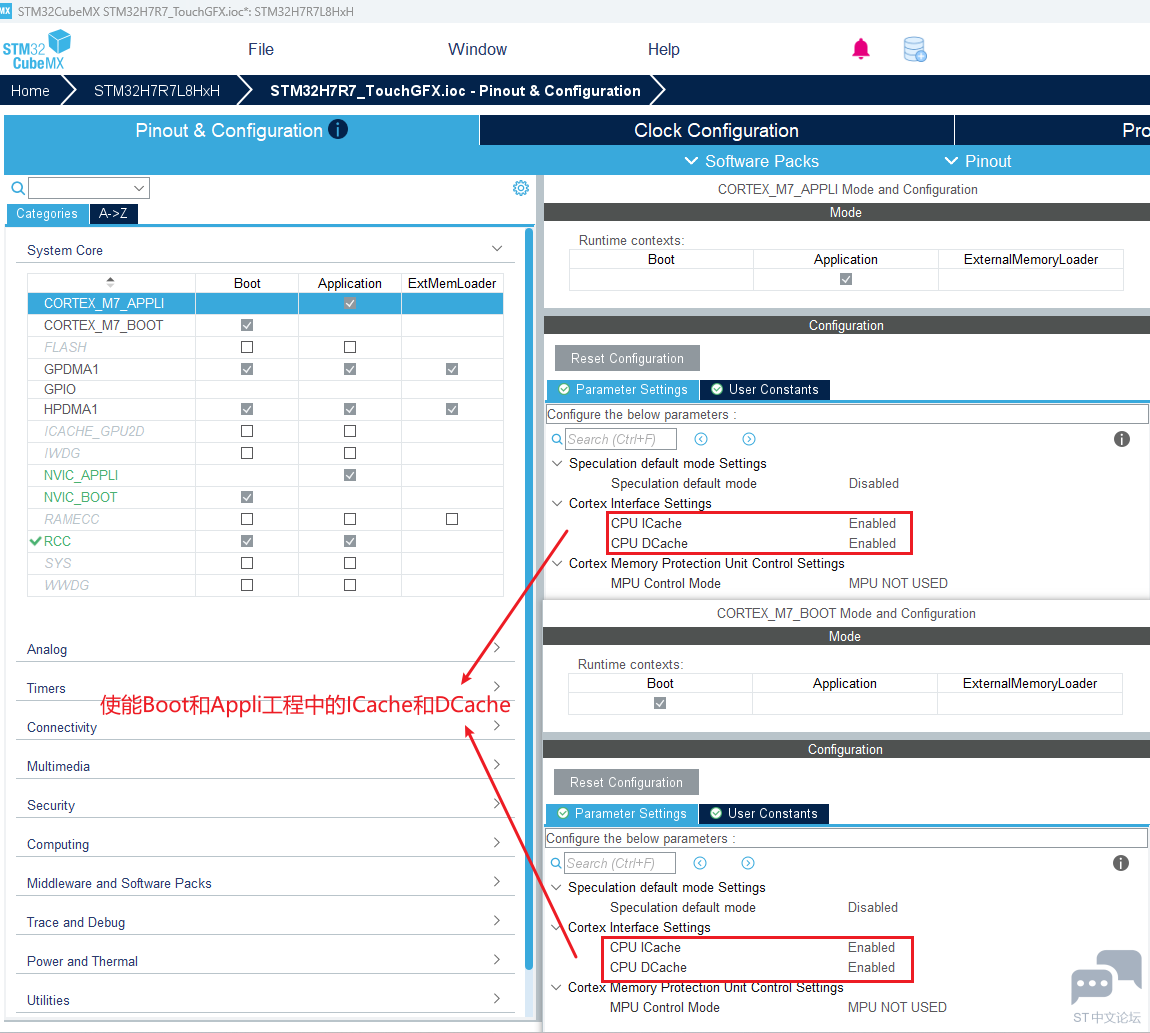Image resolution: width=1150 pixels, height=1033 pixels.
Task: Switch to A->Z listing tab
Action: [114, 213]
